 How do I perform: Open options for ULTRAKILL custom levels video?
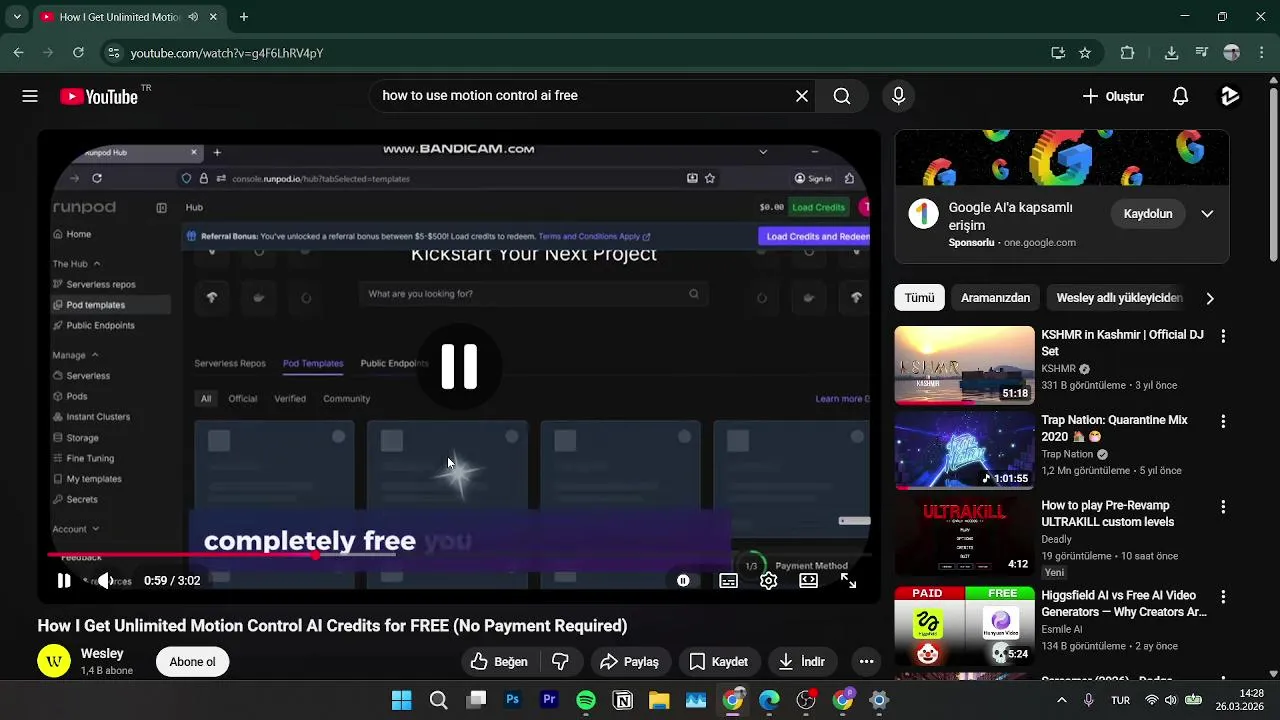[1222, 507]
